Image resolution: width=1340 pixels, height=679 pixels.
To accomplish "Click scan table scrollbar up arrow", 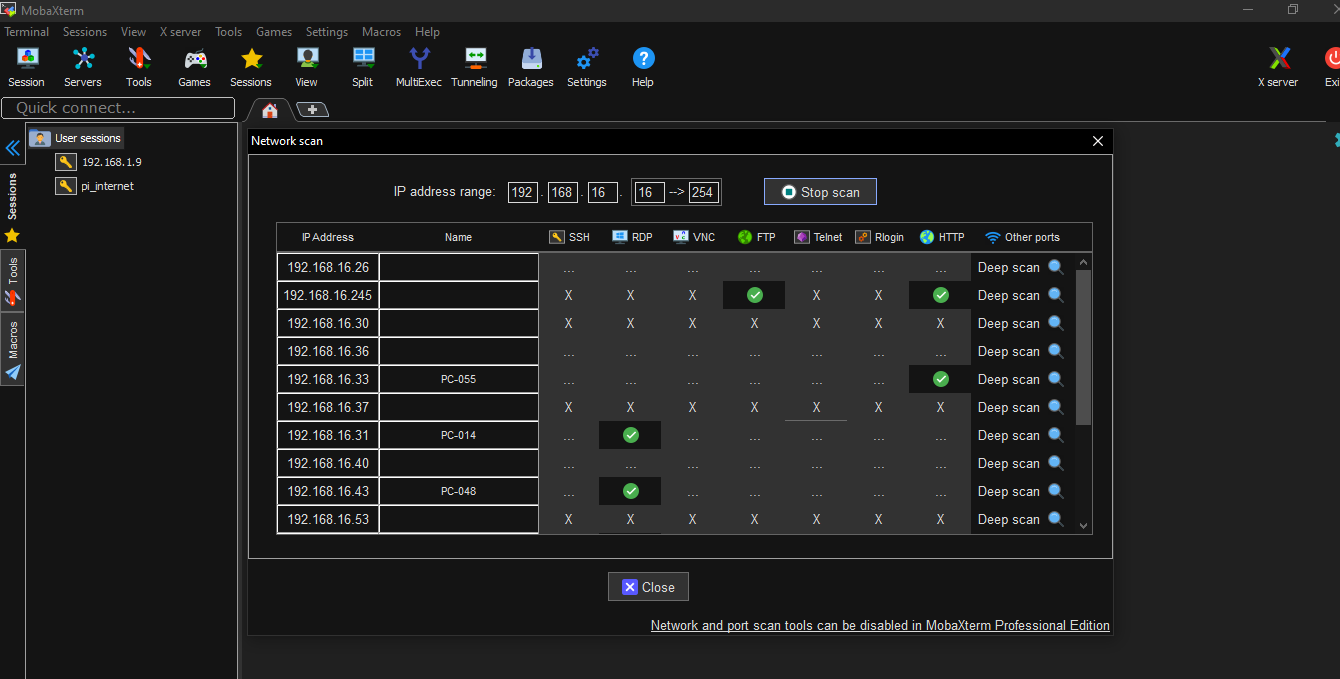I will 1083,261.
